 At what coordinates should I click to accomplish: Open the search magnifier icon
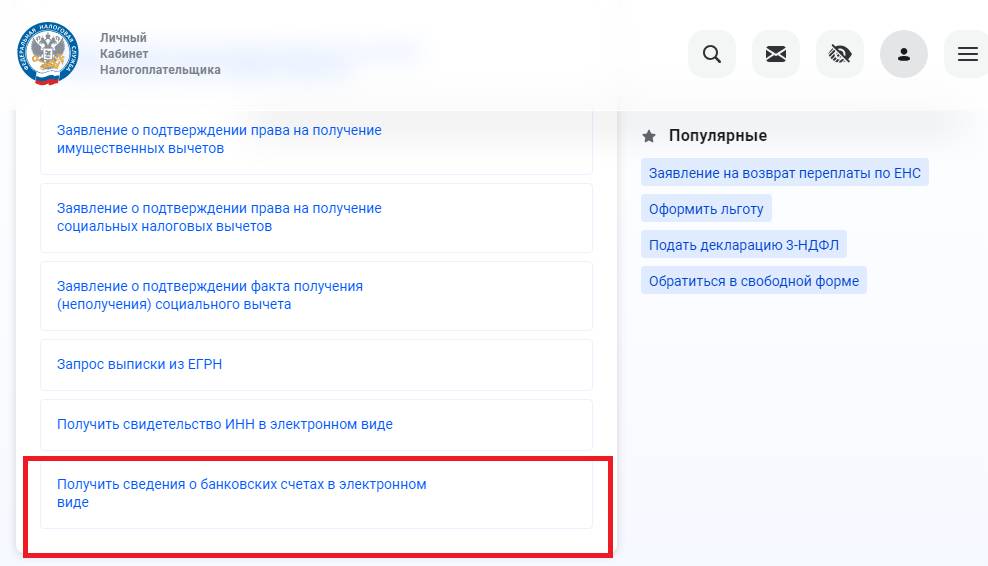(712, 54)
